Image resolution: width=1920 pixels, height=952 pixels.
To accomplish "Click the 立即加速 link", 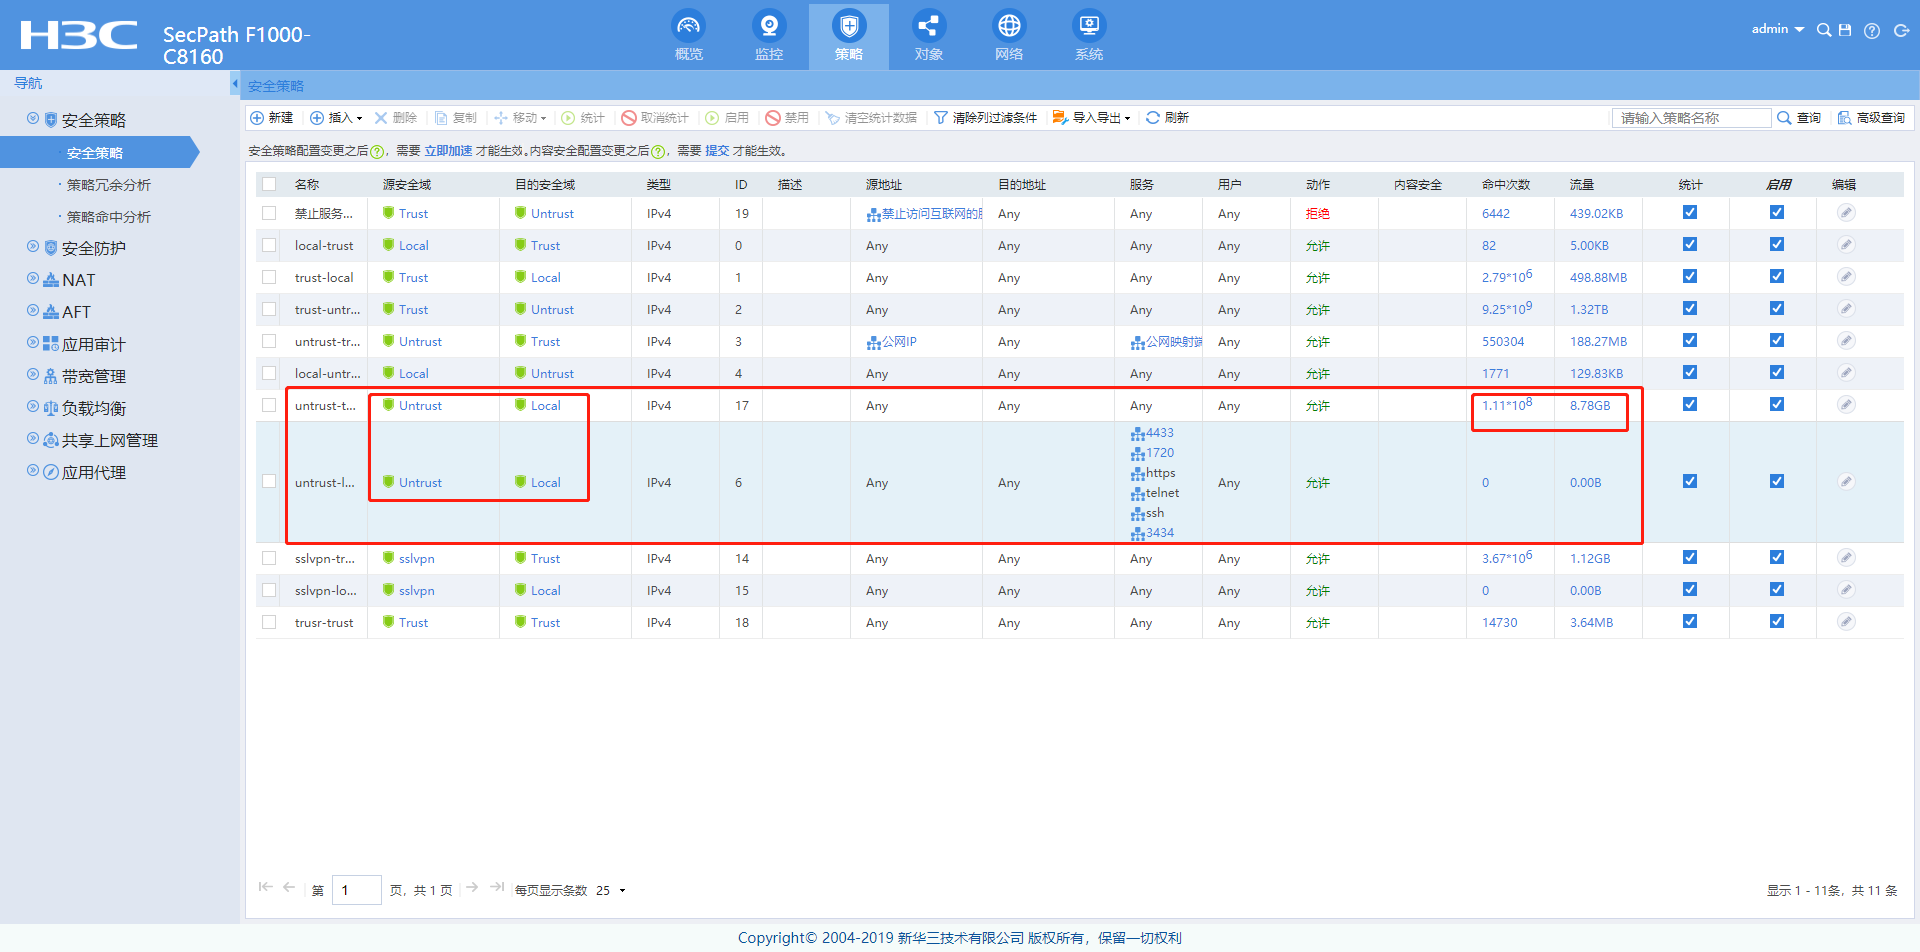I will 447,151.
